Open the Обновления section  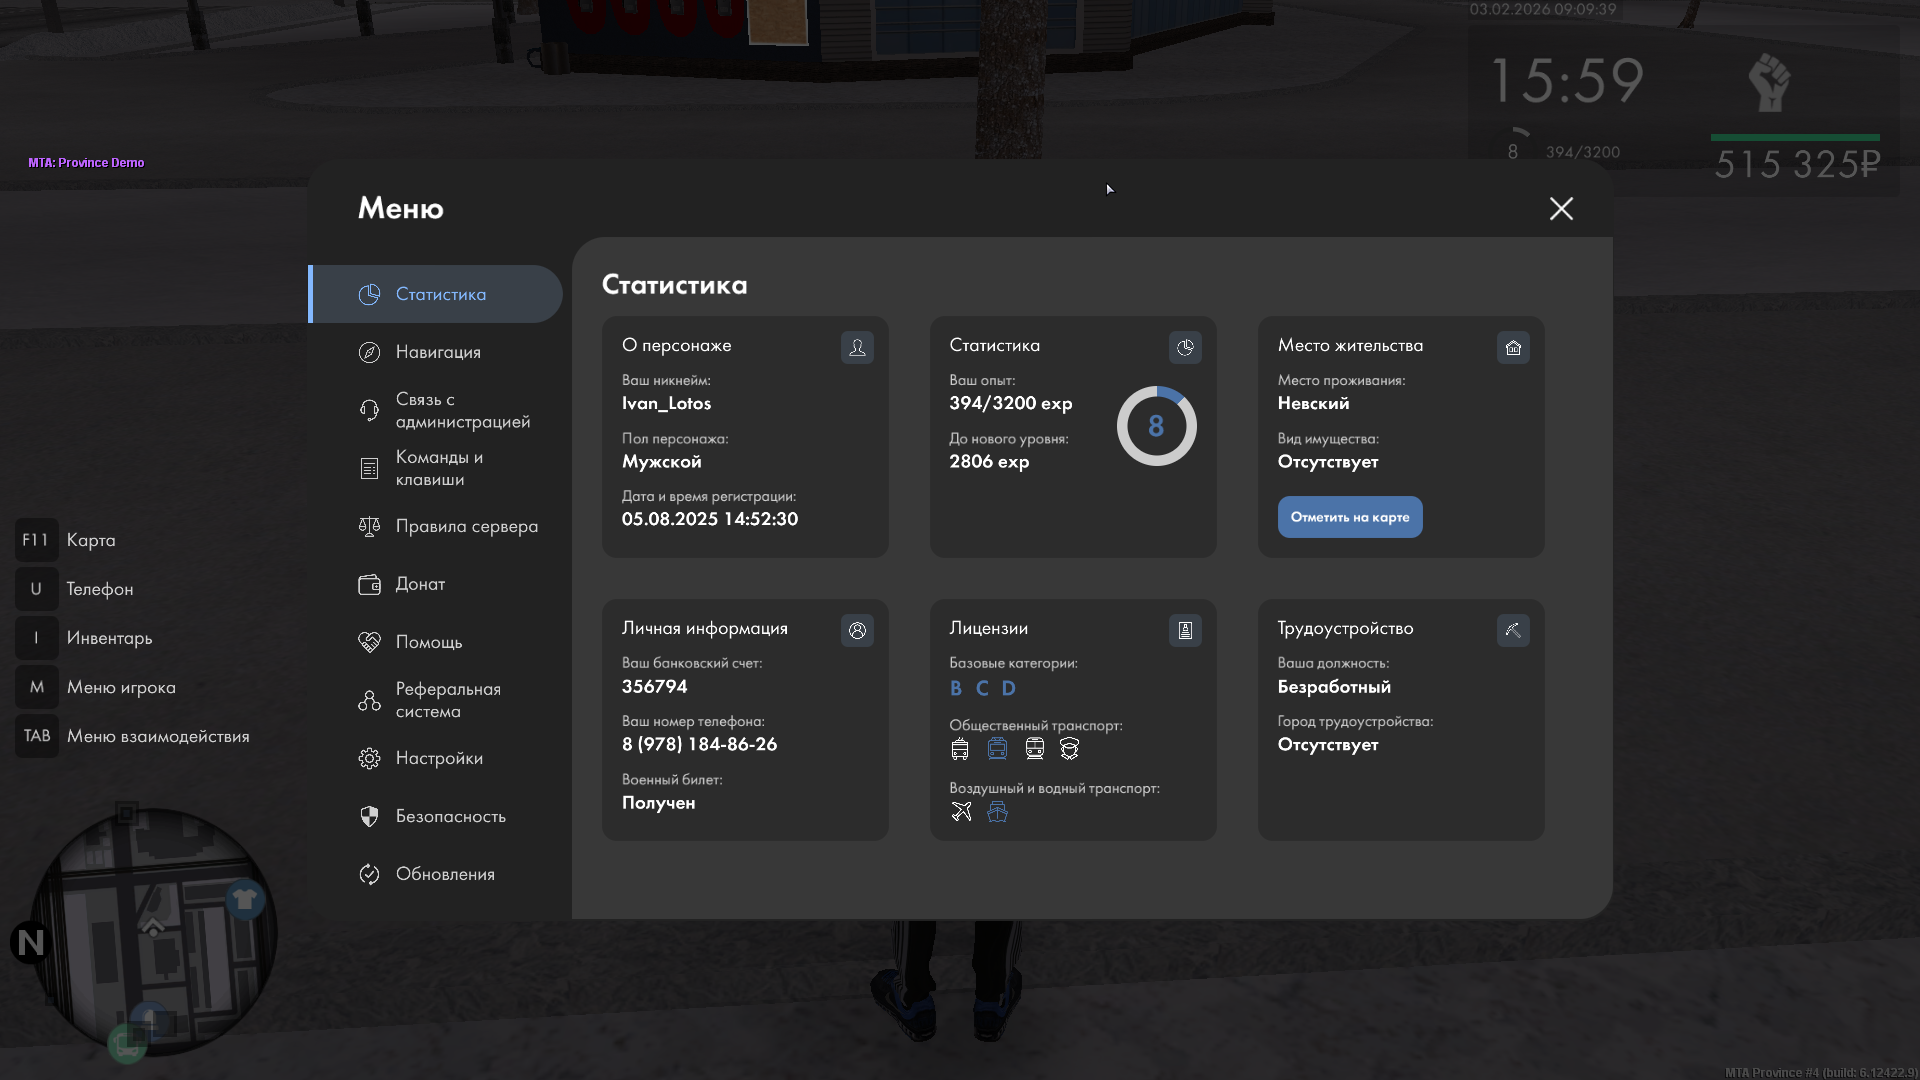(445, 874)
